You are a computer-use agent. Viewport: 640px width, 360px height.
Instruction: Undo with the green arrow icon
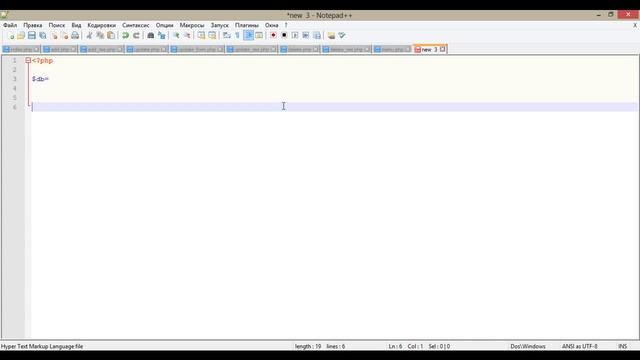[125, 36]
